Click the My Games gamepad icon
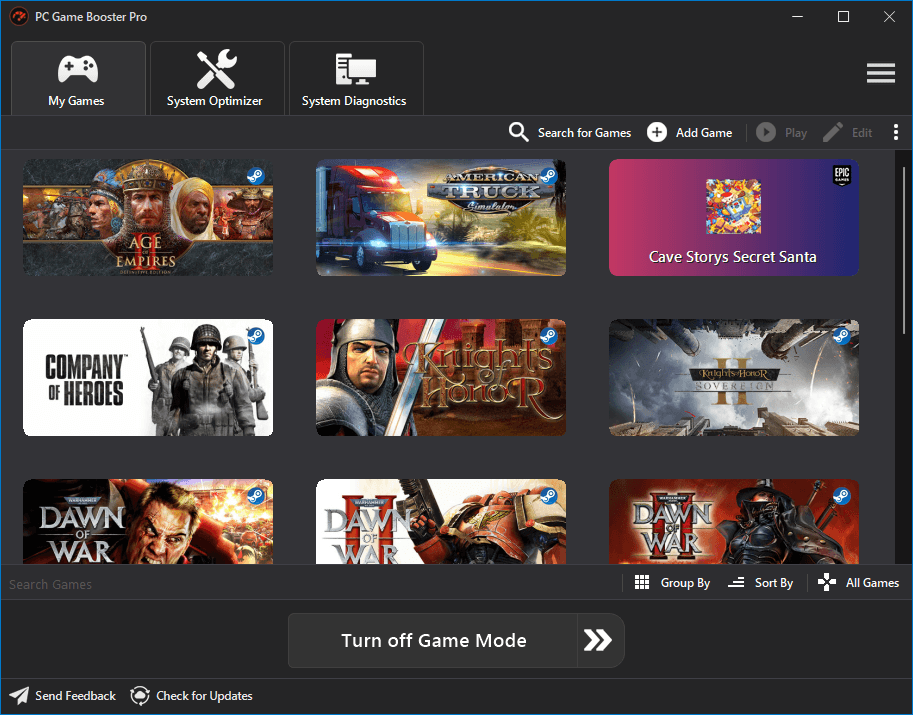This screenshot has width=913, height=715. coord(78,69)
